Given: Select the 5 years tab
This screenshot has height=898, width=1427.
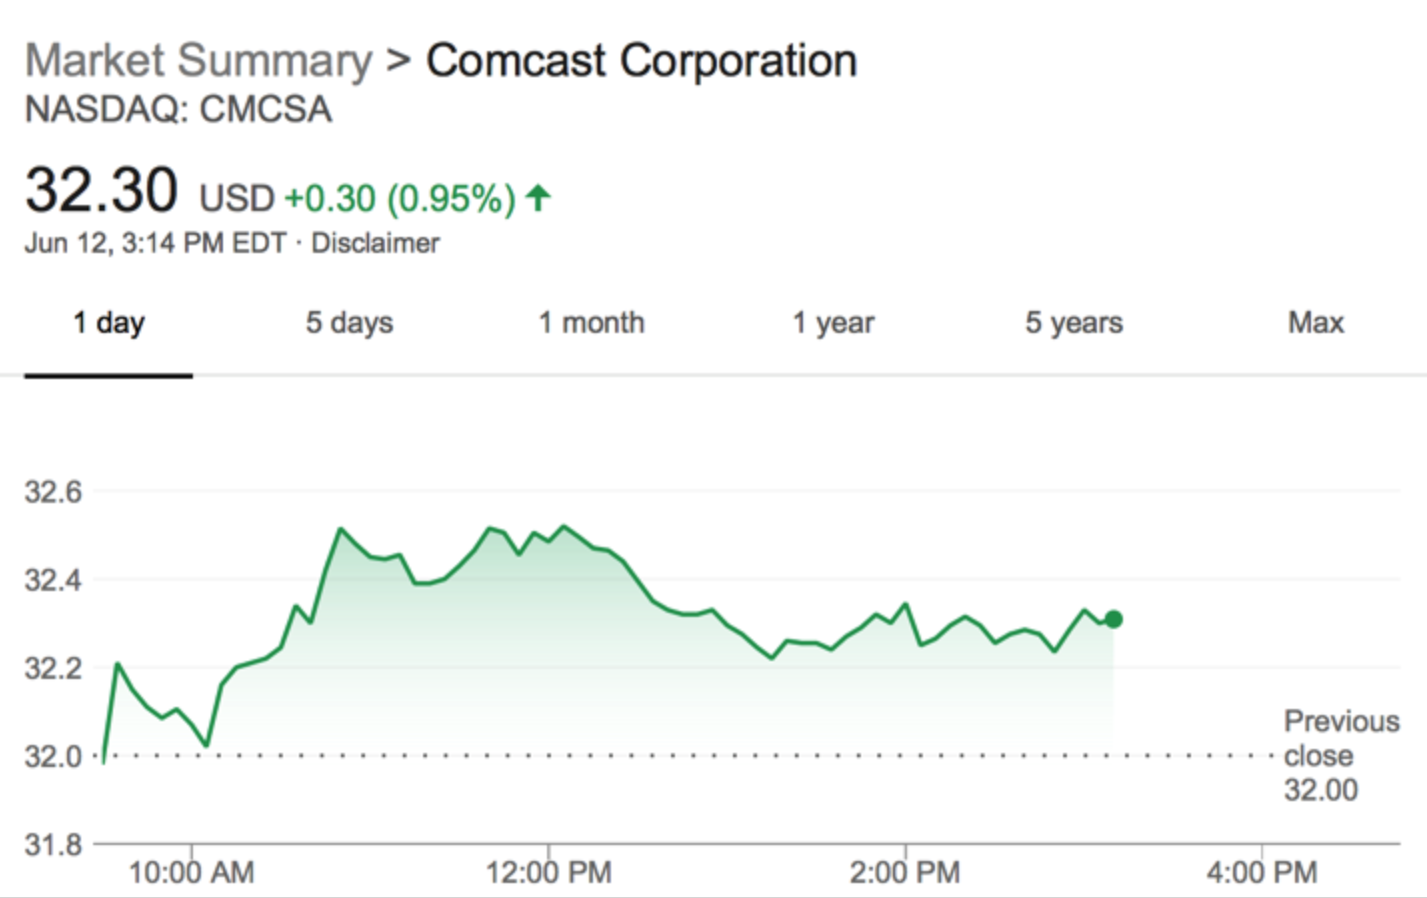Looking at the screenshot, I should click(1074, 323).
